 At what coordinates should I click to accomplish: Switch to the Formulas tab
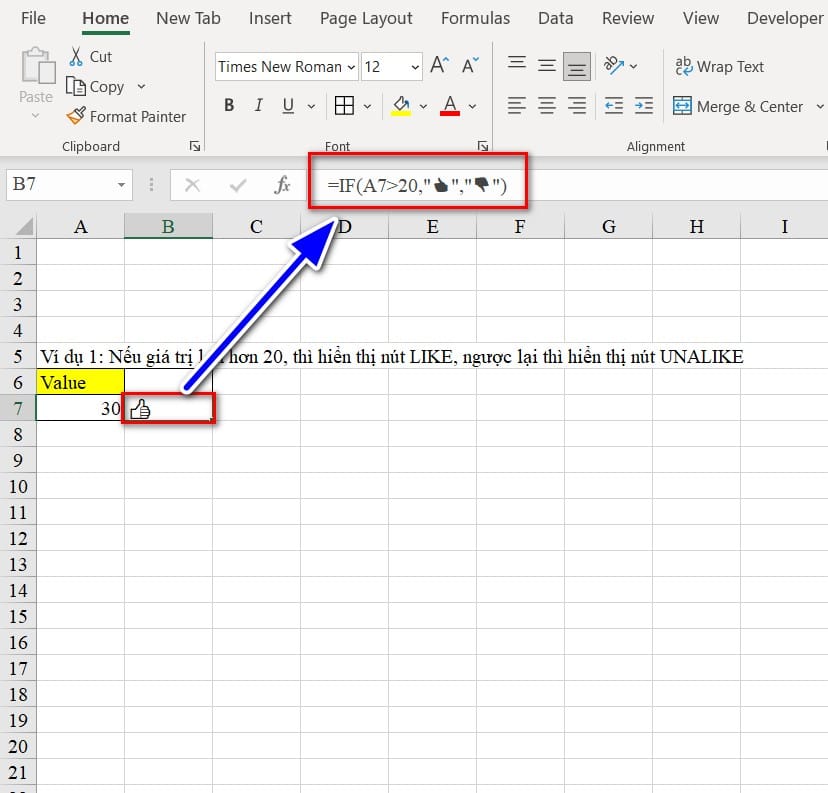coord(475,18)
